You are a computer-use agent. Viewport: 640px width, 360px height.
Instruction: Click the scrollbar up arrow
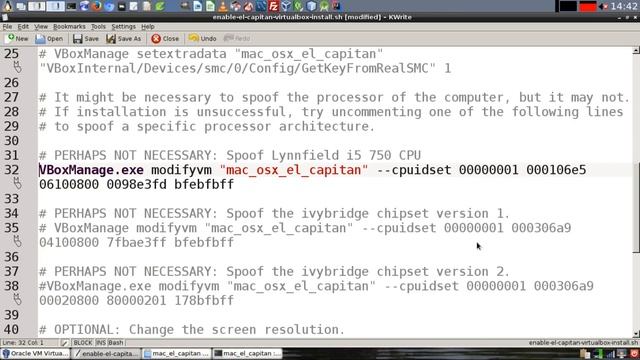coord(636,51)
